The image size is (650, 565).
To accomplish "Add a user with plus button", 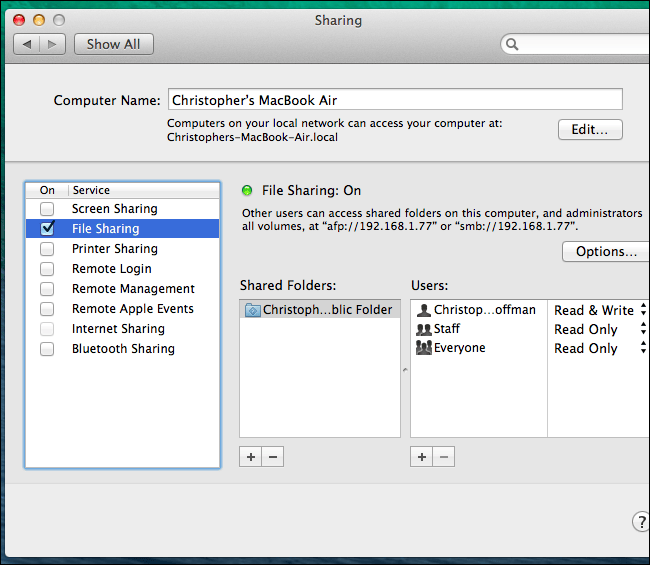I will click(x=422, y=457).
